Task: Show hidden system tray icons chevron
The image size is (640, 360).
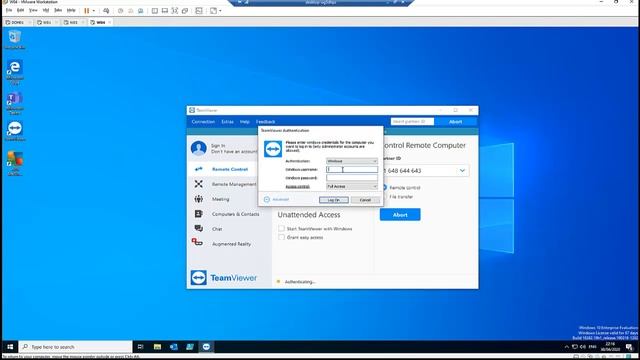Action: point(567,347)
